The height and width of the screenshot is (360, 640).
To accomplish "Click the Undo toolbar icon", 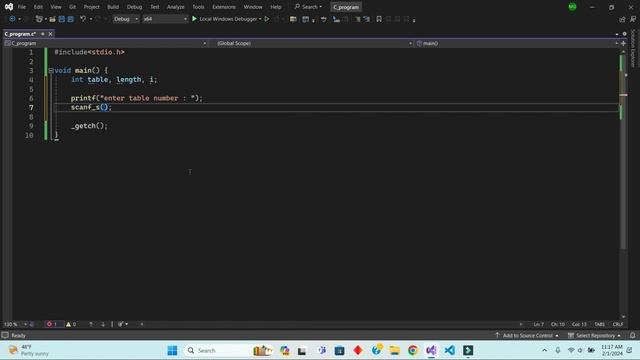I will [83, 19].
